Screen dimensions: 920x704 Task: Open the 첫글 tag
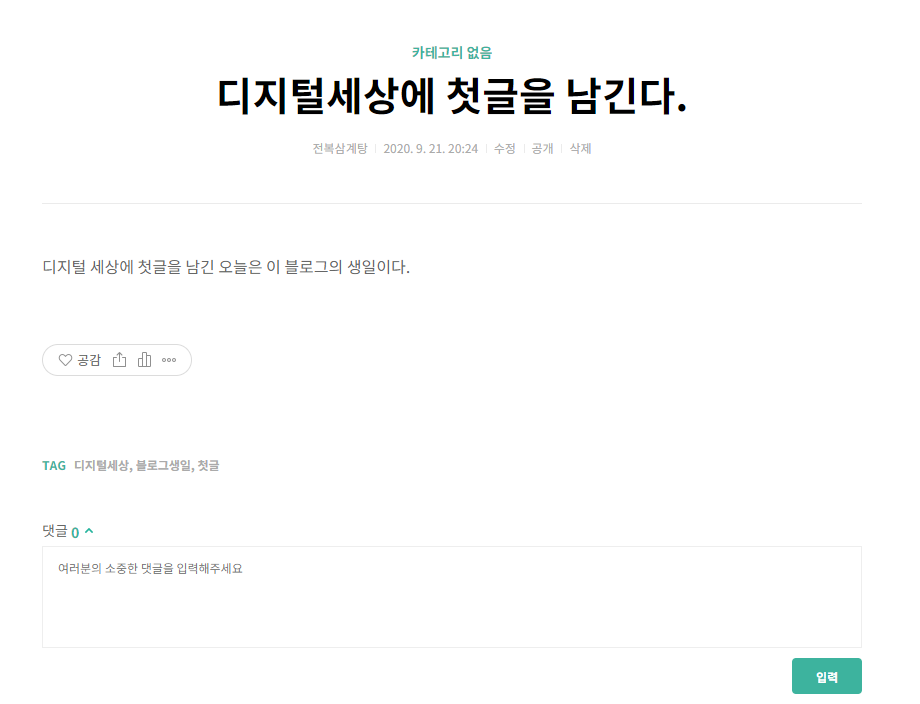(208, 466)
